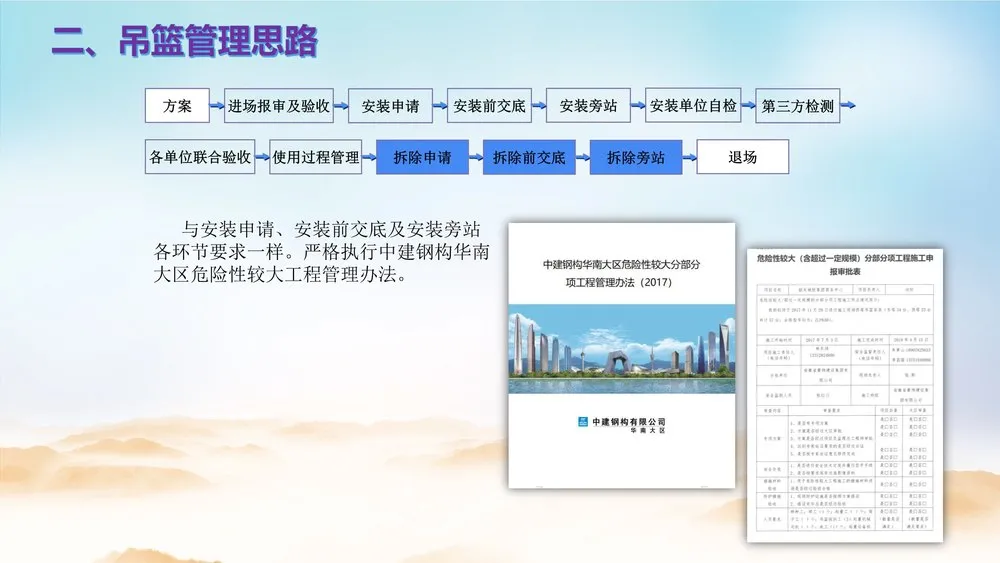Screen dimensions: 1000x563
Task: Click cover title 中建钢构华南大区危险性较大分部分项工程管理办法
Action: [621, 273]
